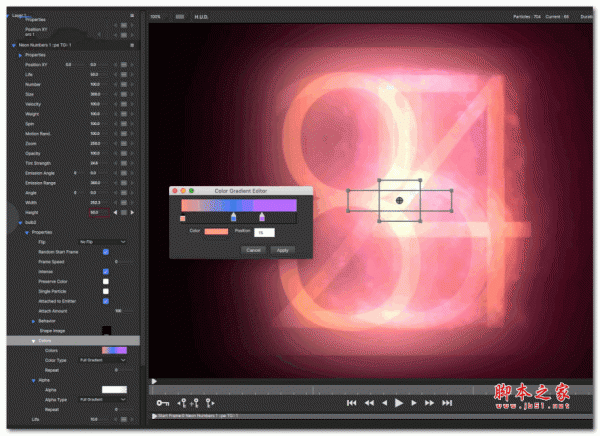600x436 pixels.
Task: Collapse the Colors section triangle
Action: [x=31, y=340]
